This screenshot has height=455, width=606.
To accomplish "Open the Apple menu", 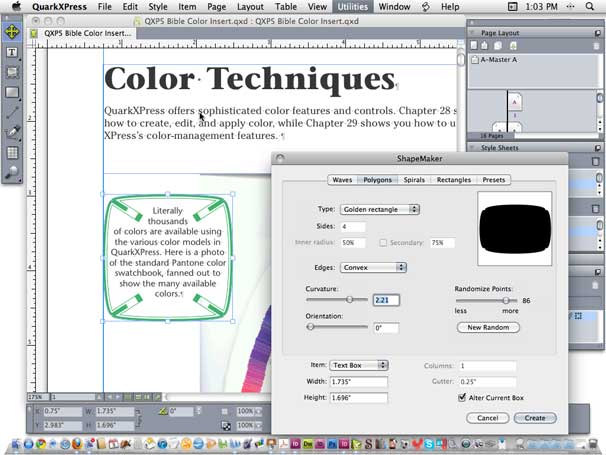I will click(x=16, y=7).
